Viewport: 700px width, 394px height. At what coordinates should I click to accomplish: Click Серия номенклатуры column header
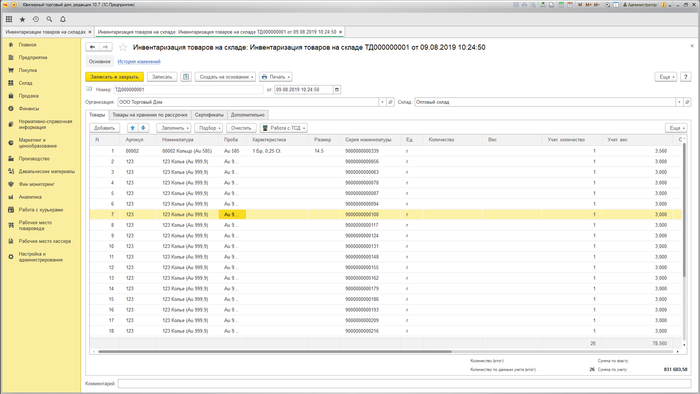370,140
